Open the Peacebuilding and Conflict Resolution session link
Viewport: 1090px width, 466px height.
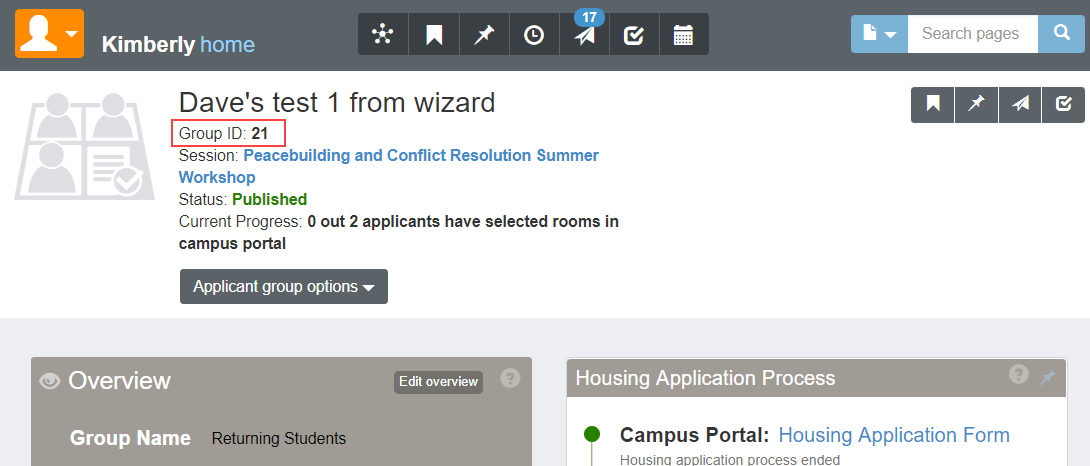click(x=420, y=156)
